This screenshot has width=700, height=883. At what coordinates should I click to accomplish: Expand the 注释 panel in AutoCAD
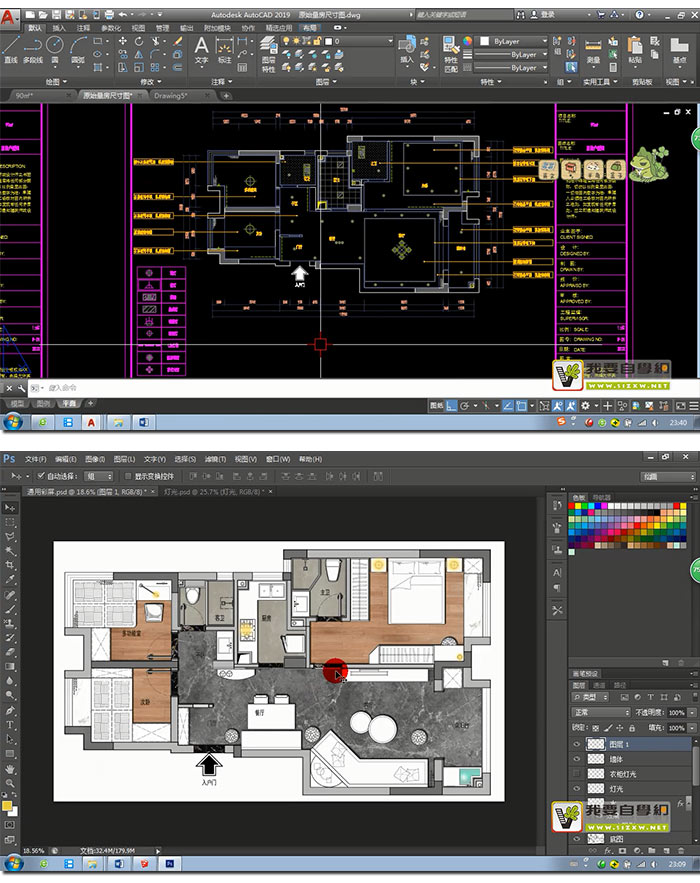[x=222, y=82]
